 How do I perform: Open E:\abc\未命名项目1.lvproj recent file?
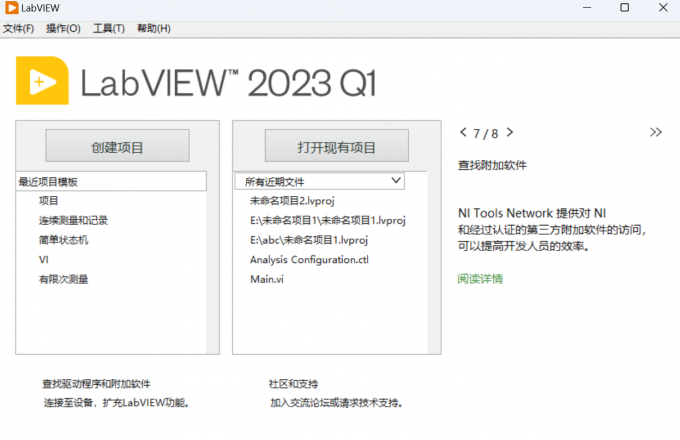point(309,240)
